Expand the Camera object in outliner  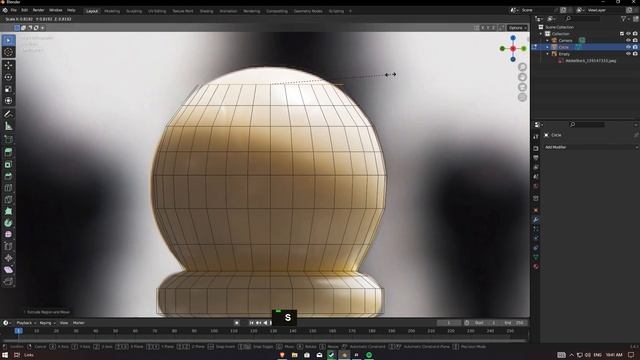tap(548, 40)
